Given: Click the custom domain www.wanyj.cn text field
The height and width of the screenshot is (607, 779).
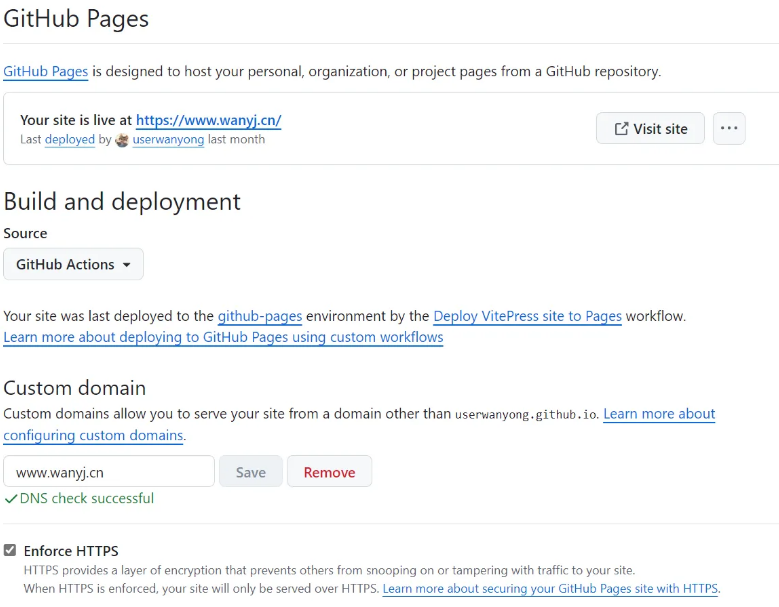Looking at the screenshot, I should [x=109, y=472].
